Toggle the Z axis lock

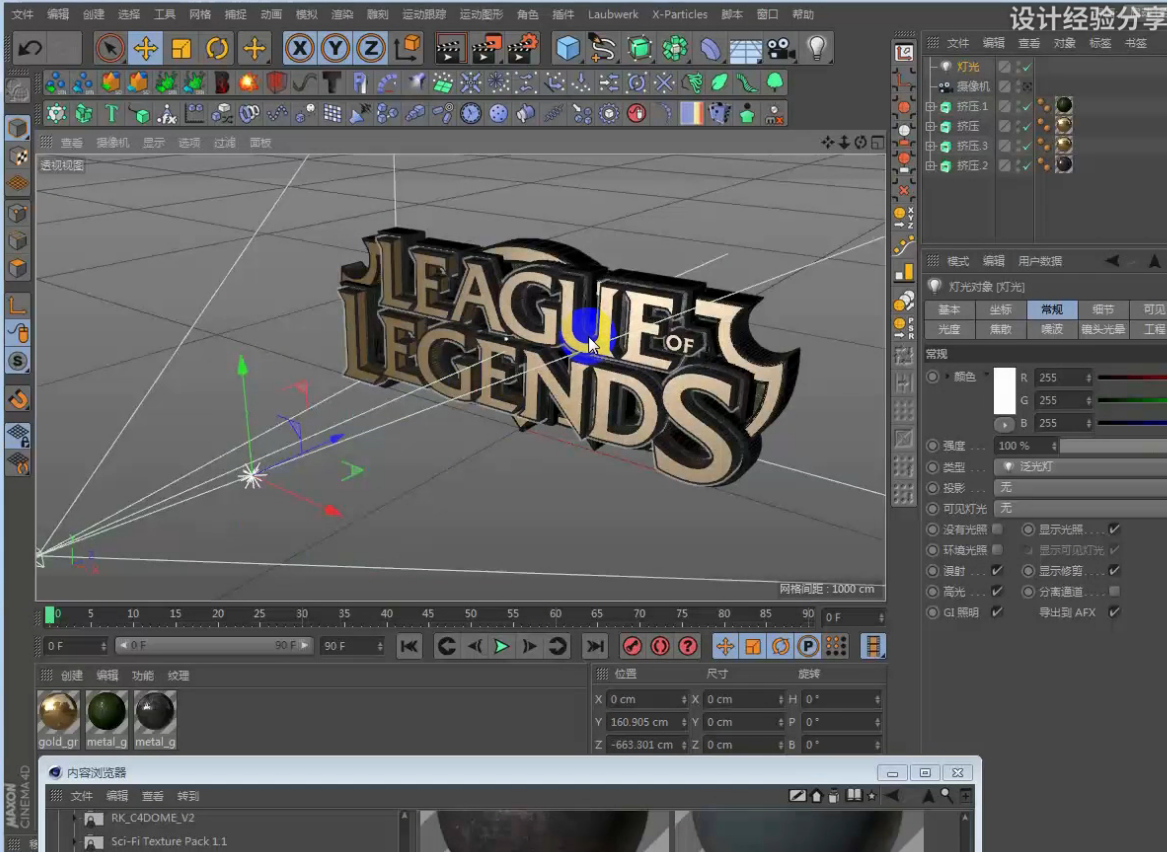click(371, 48)
